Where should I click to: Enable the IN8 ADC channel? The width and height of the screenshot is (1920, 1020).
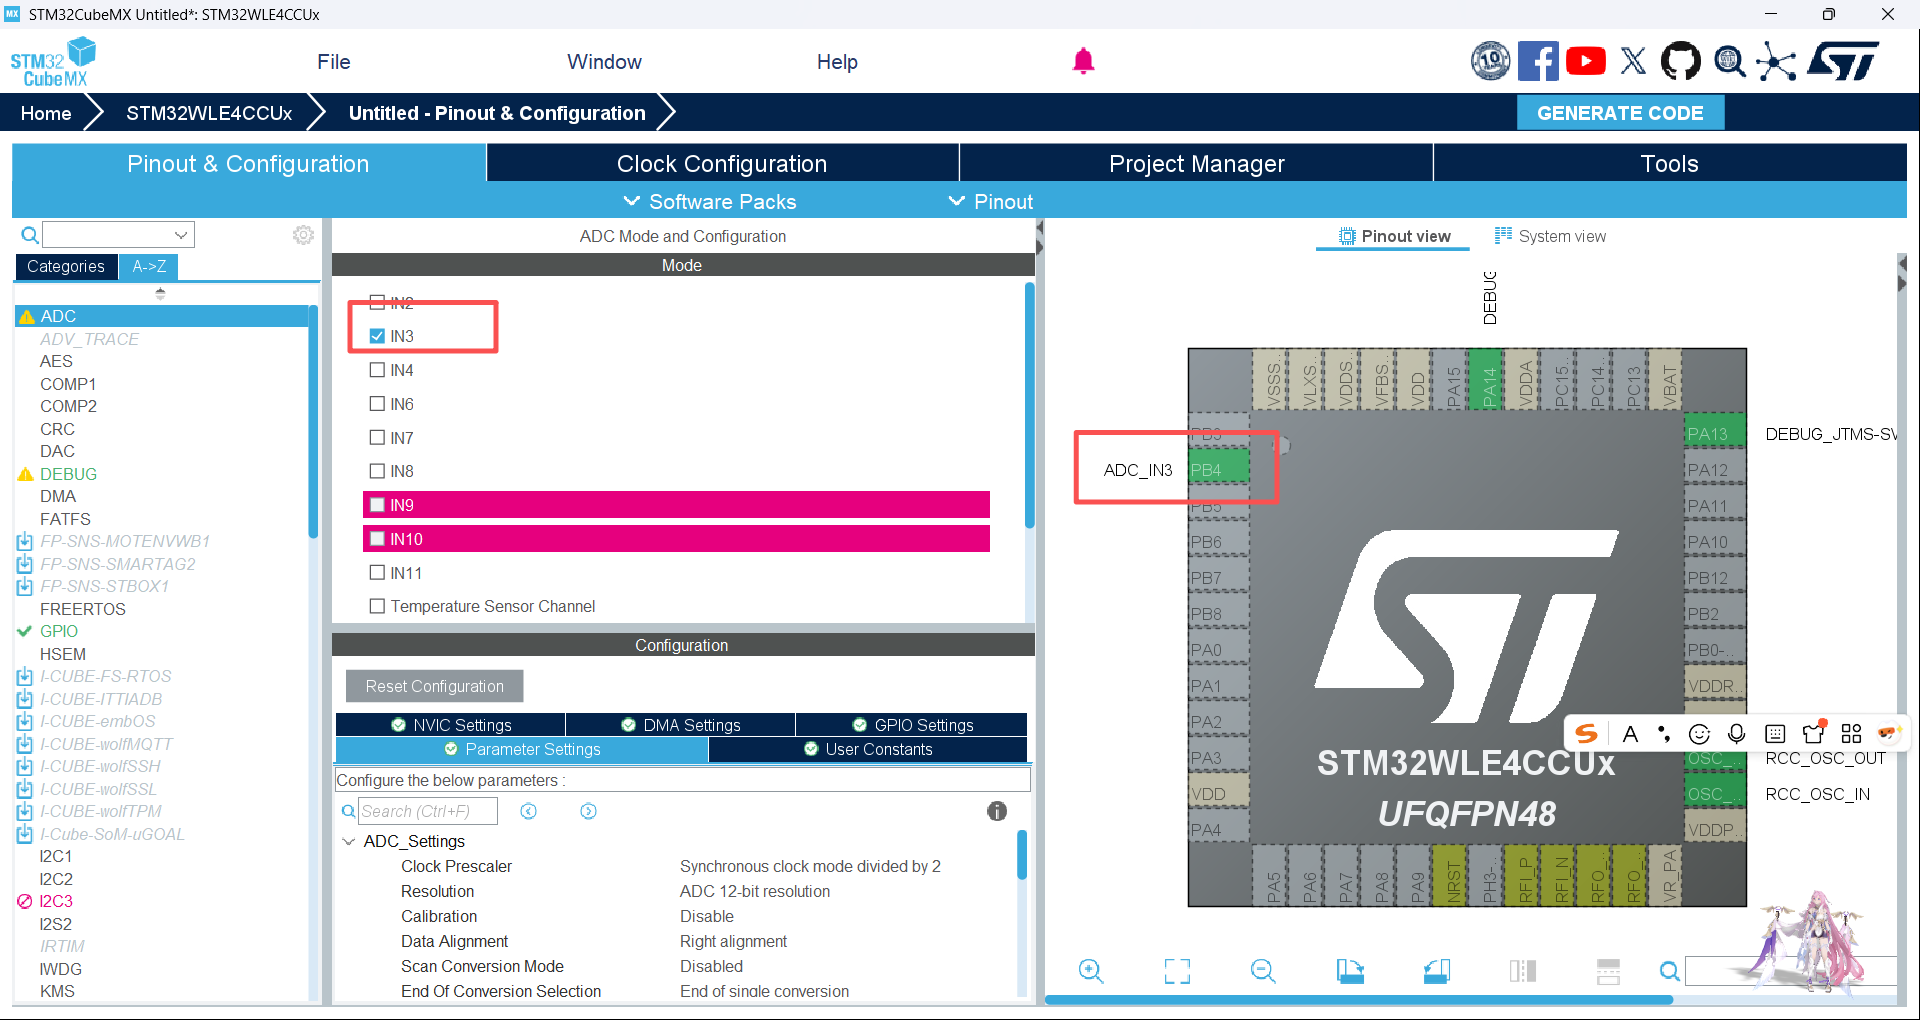377,471
